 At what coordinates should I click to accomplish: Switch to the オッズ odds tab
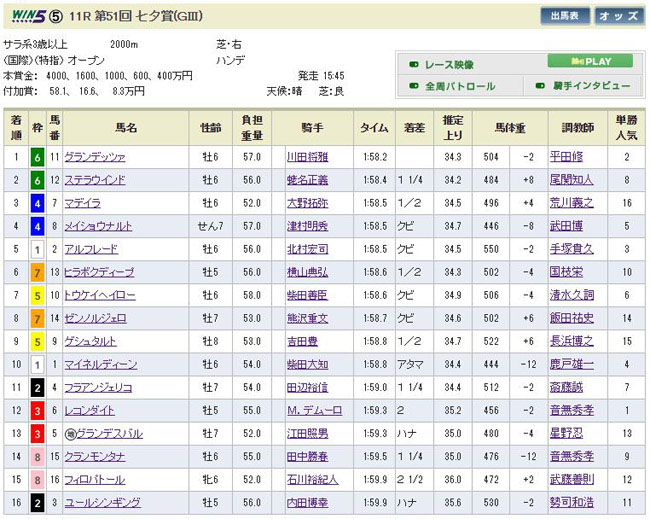pyautogui.click(x=620, y=16)
